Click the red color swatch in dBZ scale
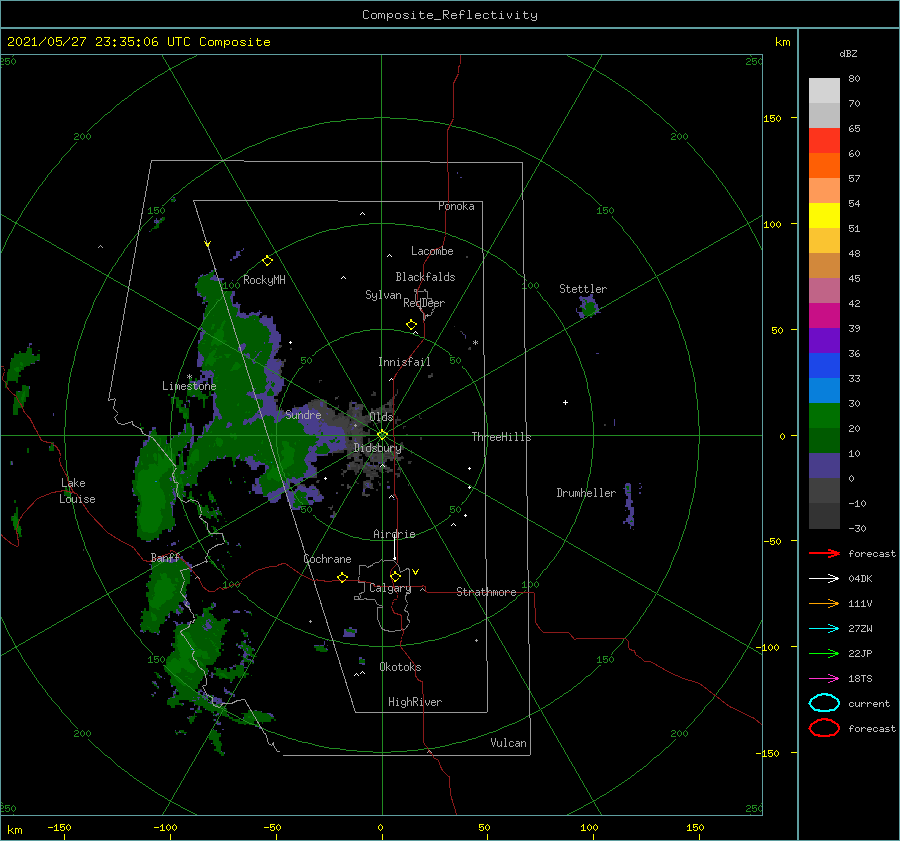 tap(824, 141)
